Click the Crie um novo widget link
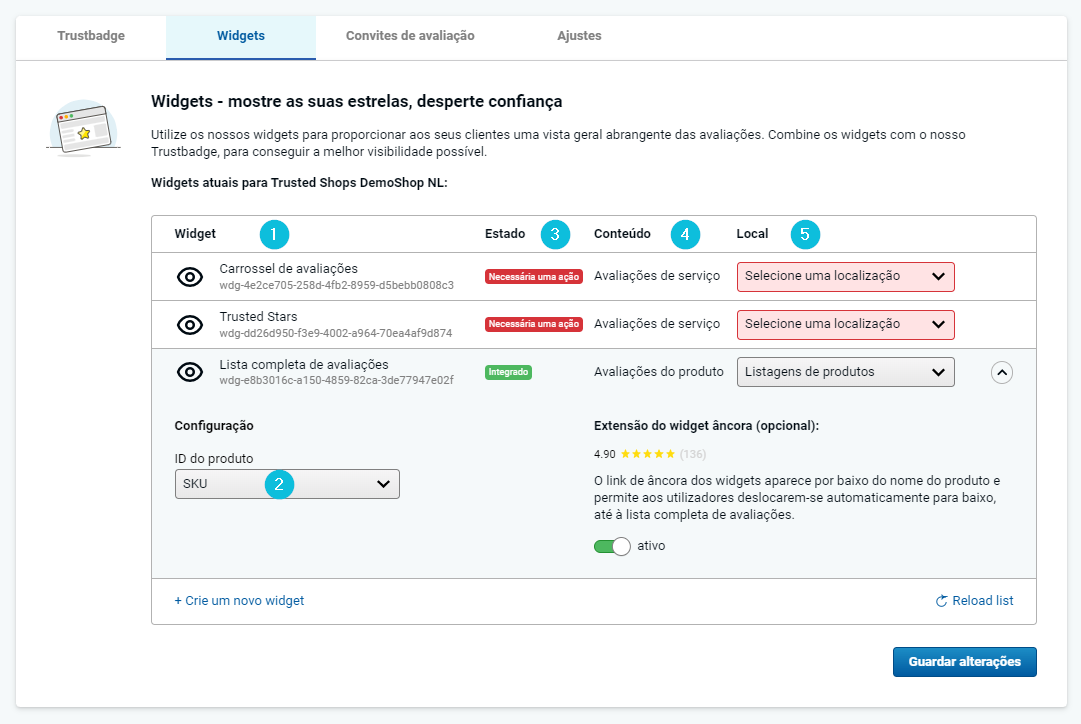Viewport: 1081px width, 724px height. point(240,601)
